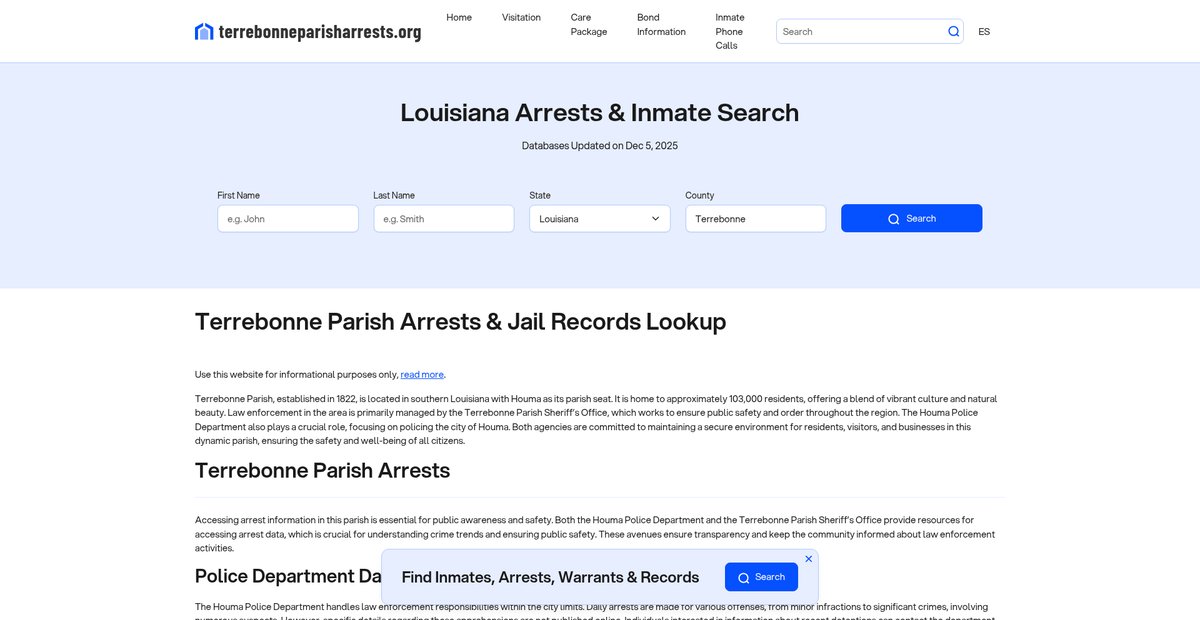
Task: Switch language to ES
Action: [984, 32]
